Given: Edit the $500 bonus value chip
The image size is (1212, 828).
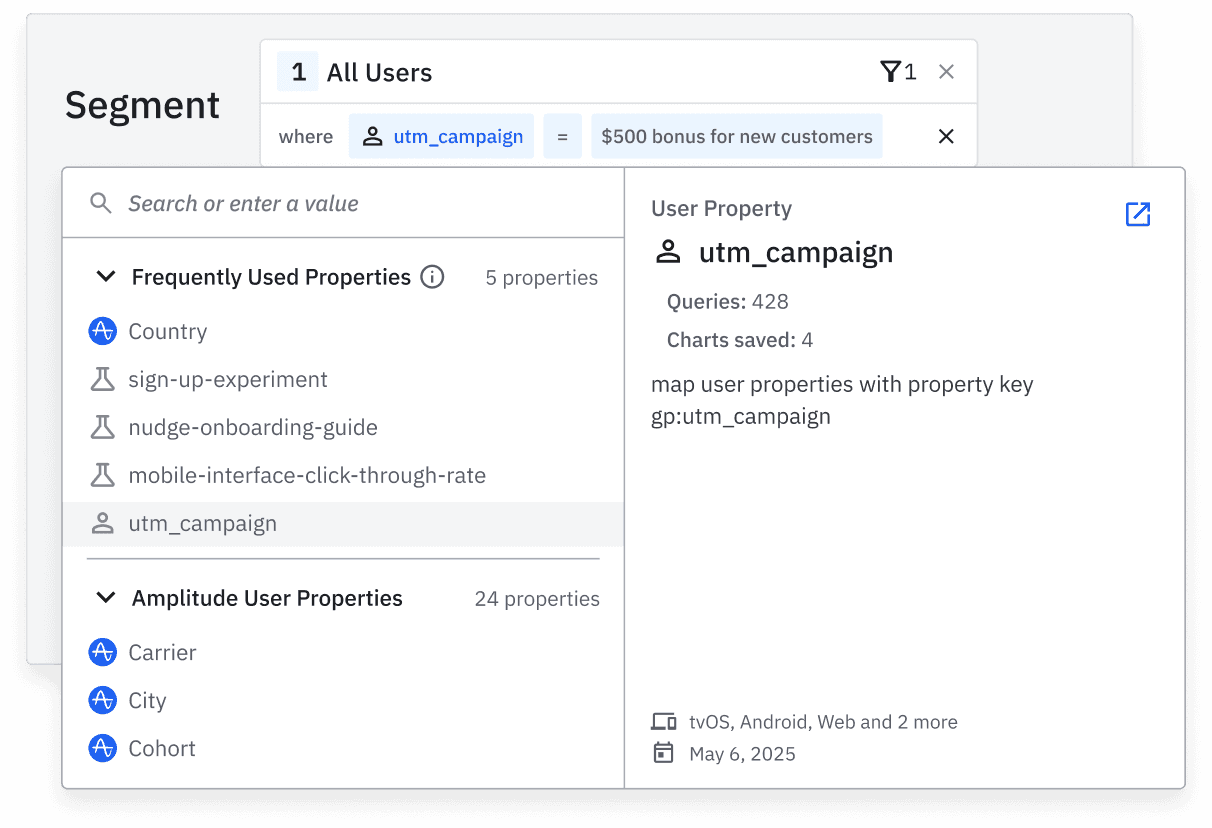Looking at the screenshot, I should point(737,136).
